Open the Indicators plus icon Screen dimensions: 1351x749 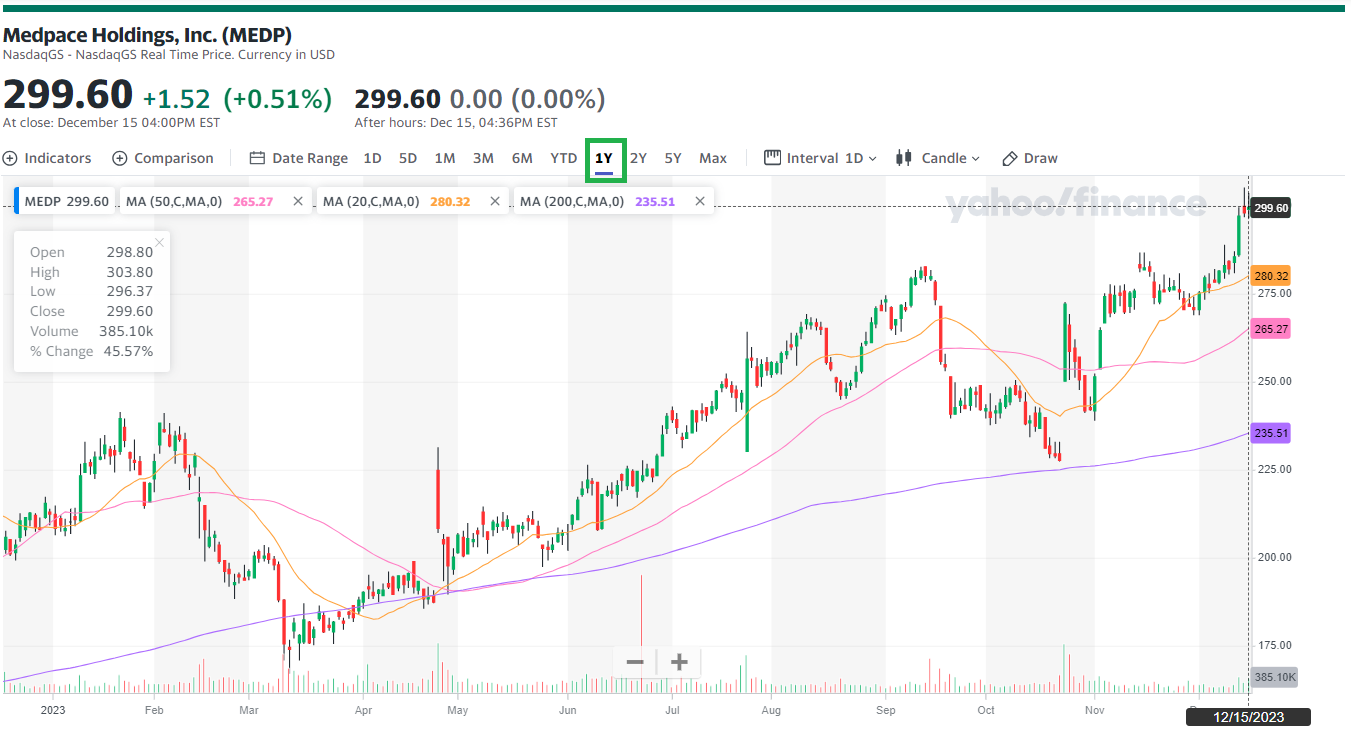tap(10, 158)
